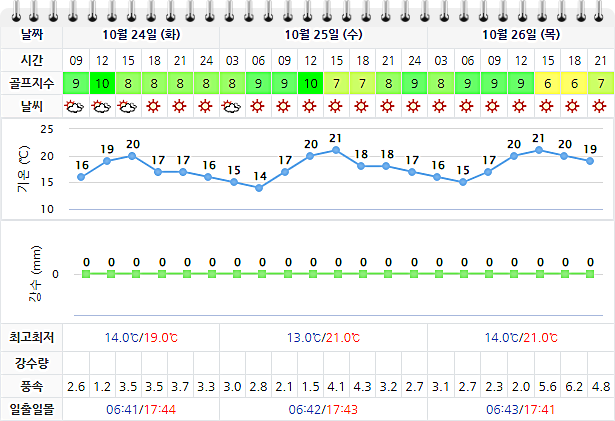Screen dimensions: 615x421
Task: Select the sunny icon for Oct 26 15시
Action: [x=546, y=106]
